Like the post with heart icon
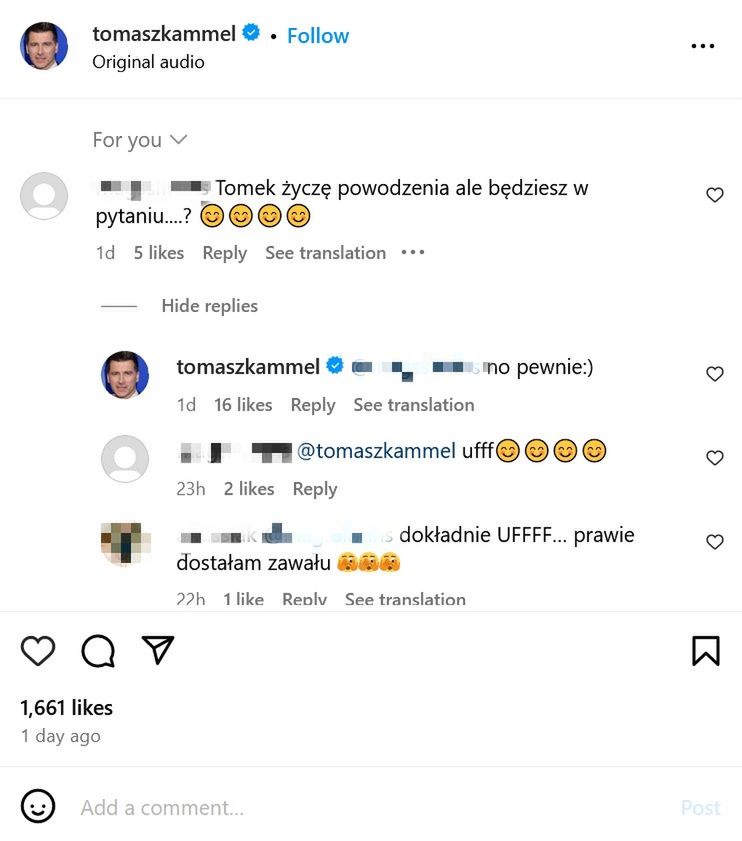 38,651
